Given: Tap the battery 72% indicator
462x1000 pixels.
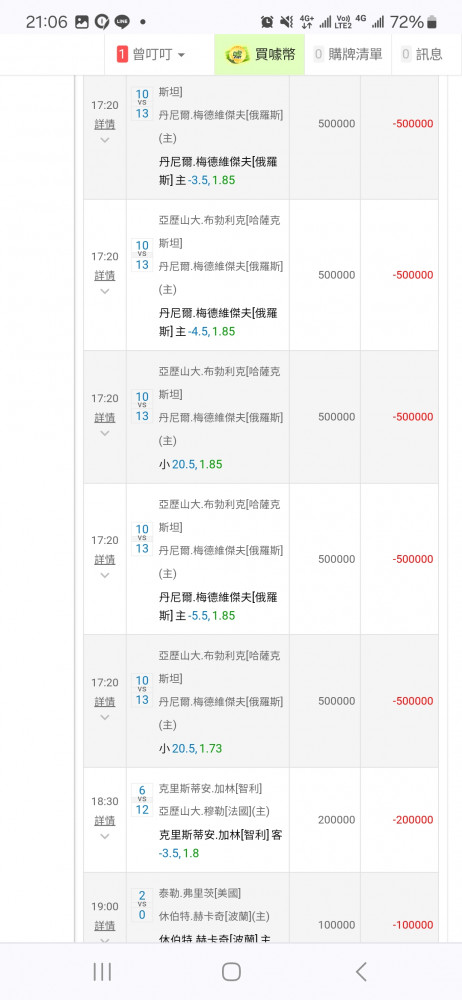Looking at the screenshot, I should 414,22.
